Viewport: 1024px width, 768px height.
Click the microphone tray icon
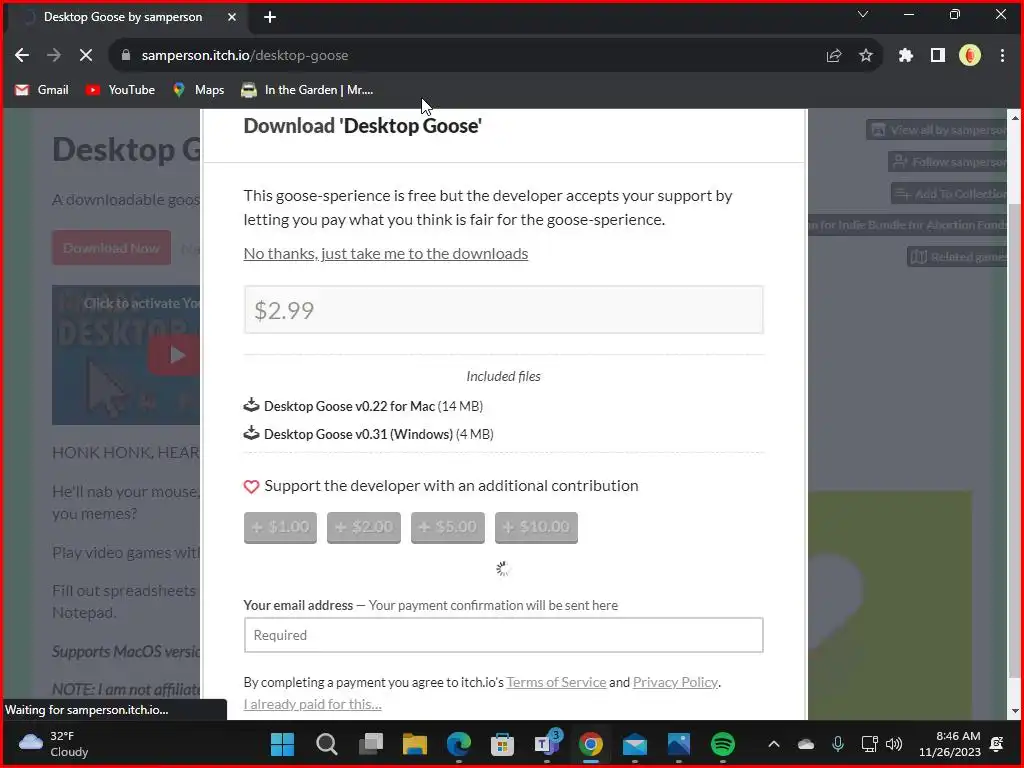coord(838,744)
